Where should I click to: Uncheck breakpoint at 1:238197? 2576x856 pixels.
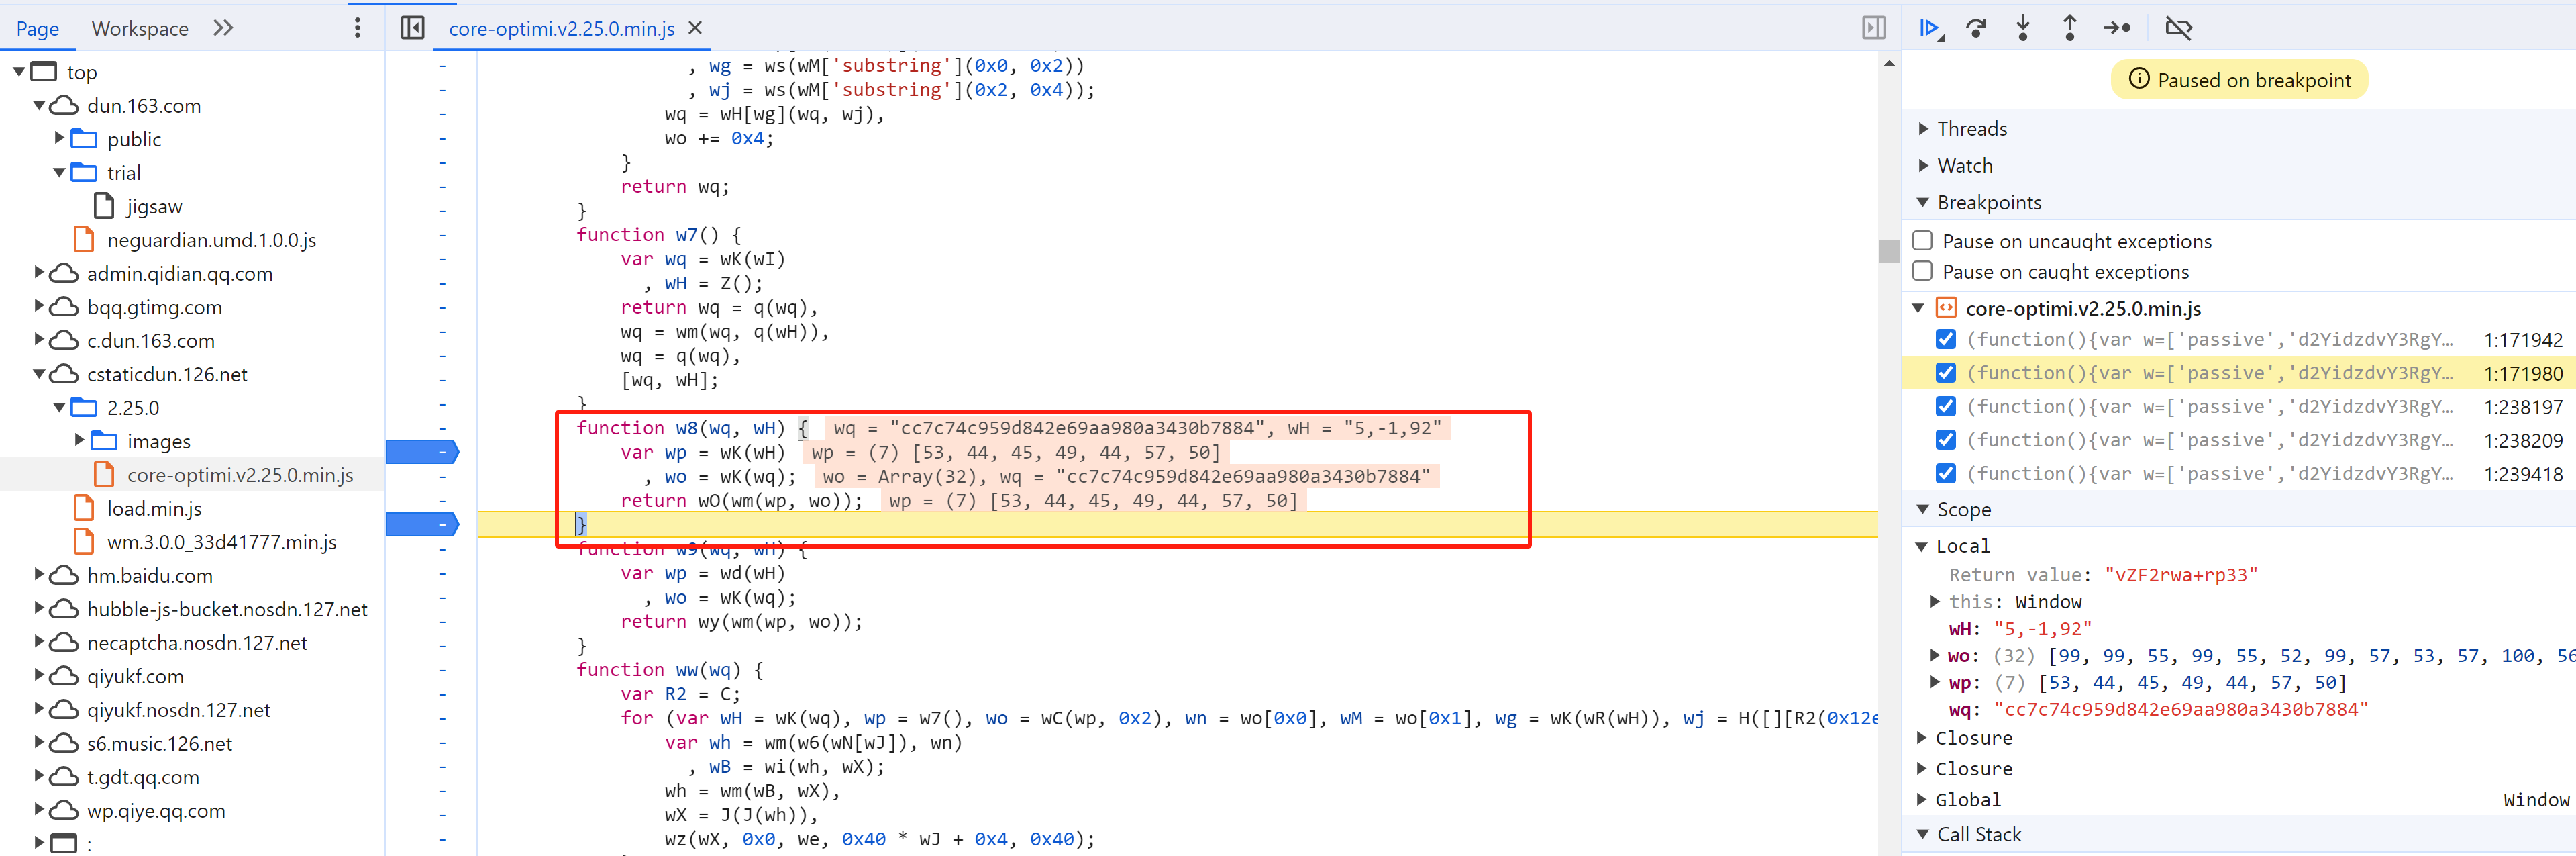coord(1945,406)
